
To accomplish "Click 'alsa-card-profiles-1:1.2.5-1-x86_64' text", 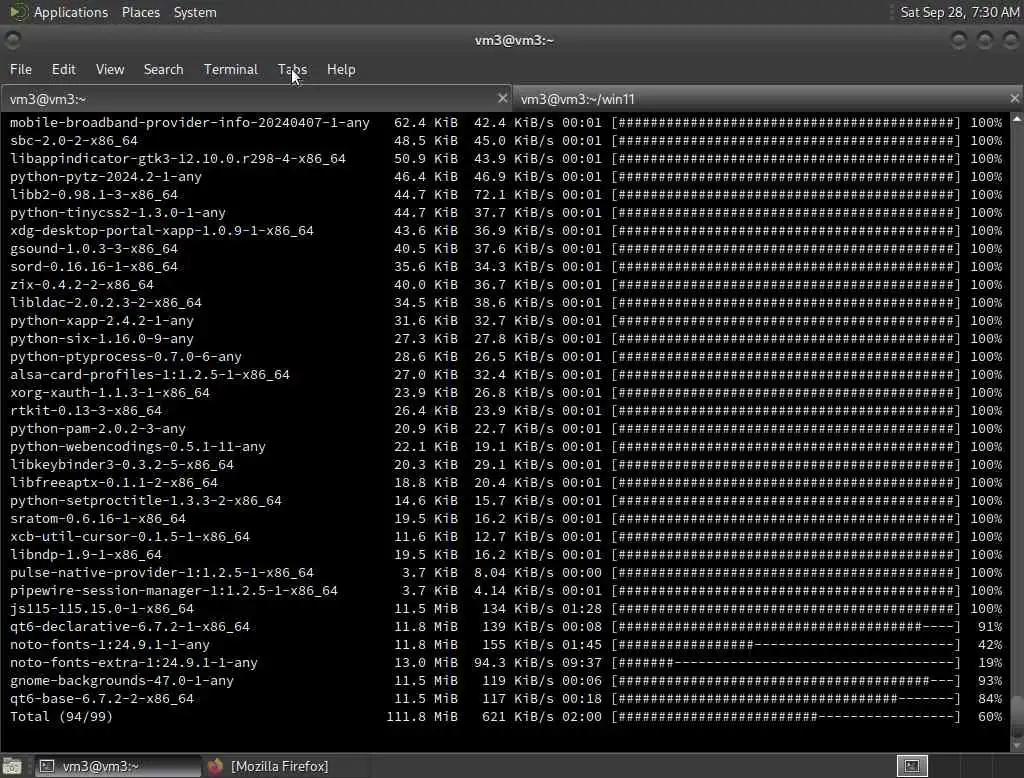I will click(150, 375).
